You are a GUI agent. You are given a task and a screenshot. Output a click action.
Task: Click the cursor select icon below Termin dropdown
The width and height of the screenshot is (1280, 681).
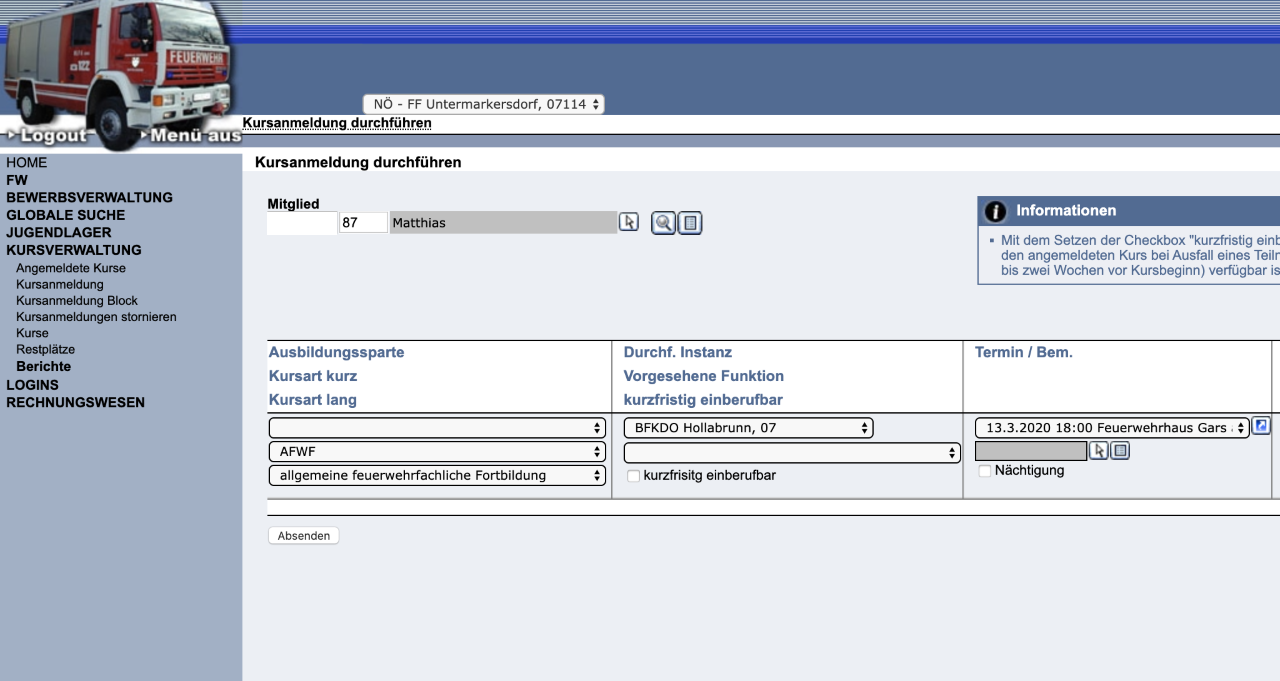pos(1098,451)
